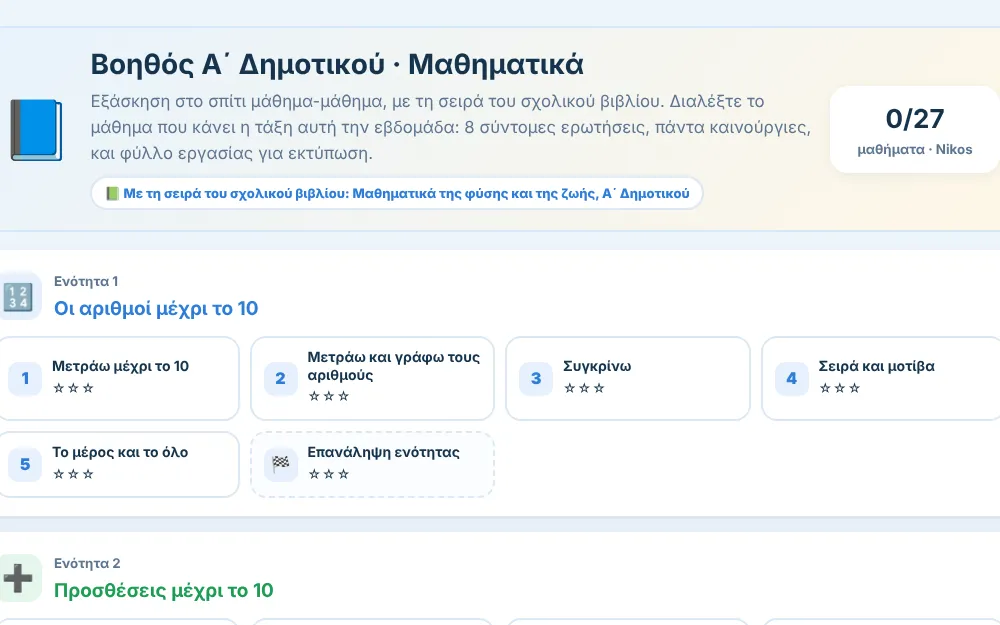1000x625 pixels.
Task: Click heading Προσθέσεις μέχρι το 10
Action: [x=164, y=591]
